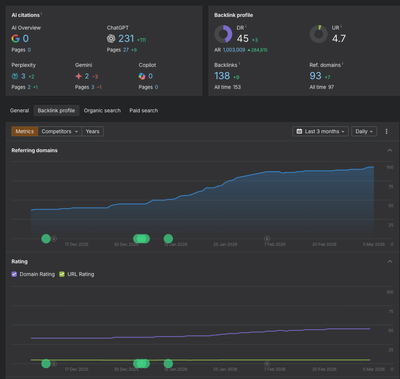Open the 93 referring domains link

pyautogui.click(x=315, y=76)
